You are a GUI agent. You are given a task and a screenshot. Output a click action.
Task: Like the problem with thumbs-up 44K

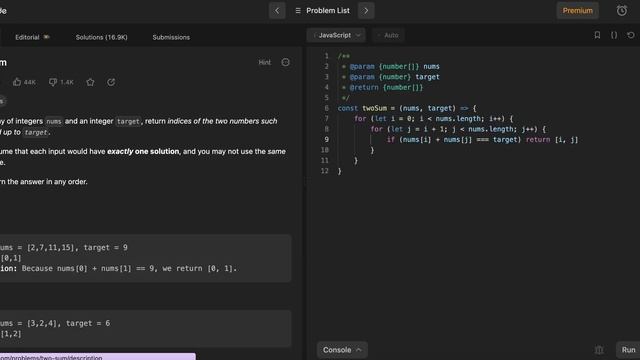click(24, 82)
